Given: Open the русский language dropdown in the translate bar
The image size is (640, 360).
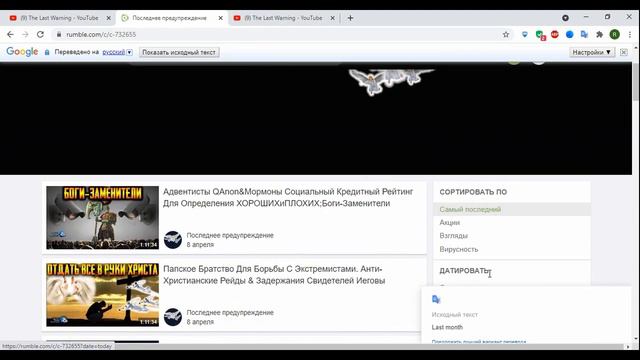Looking at the screenshot, I should click(117, 52).
